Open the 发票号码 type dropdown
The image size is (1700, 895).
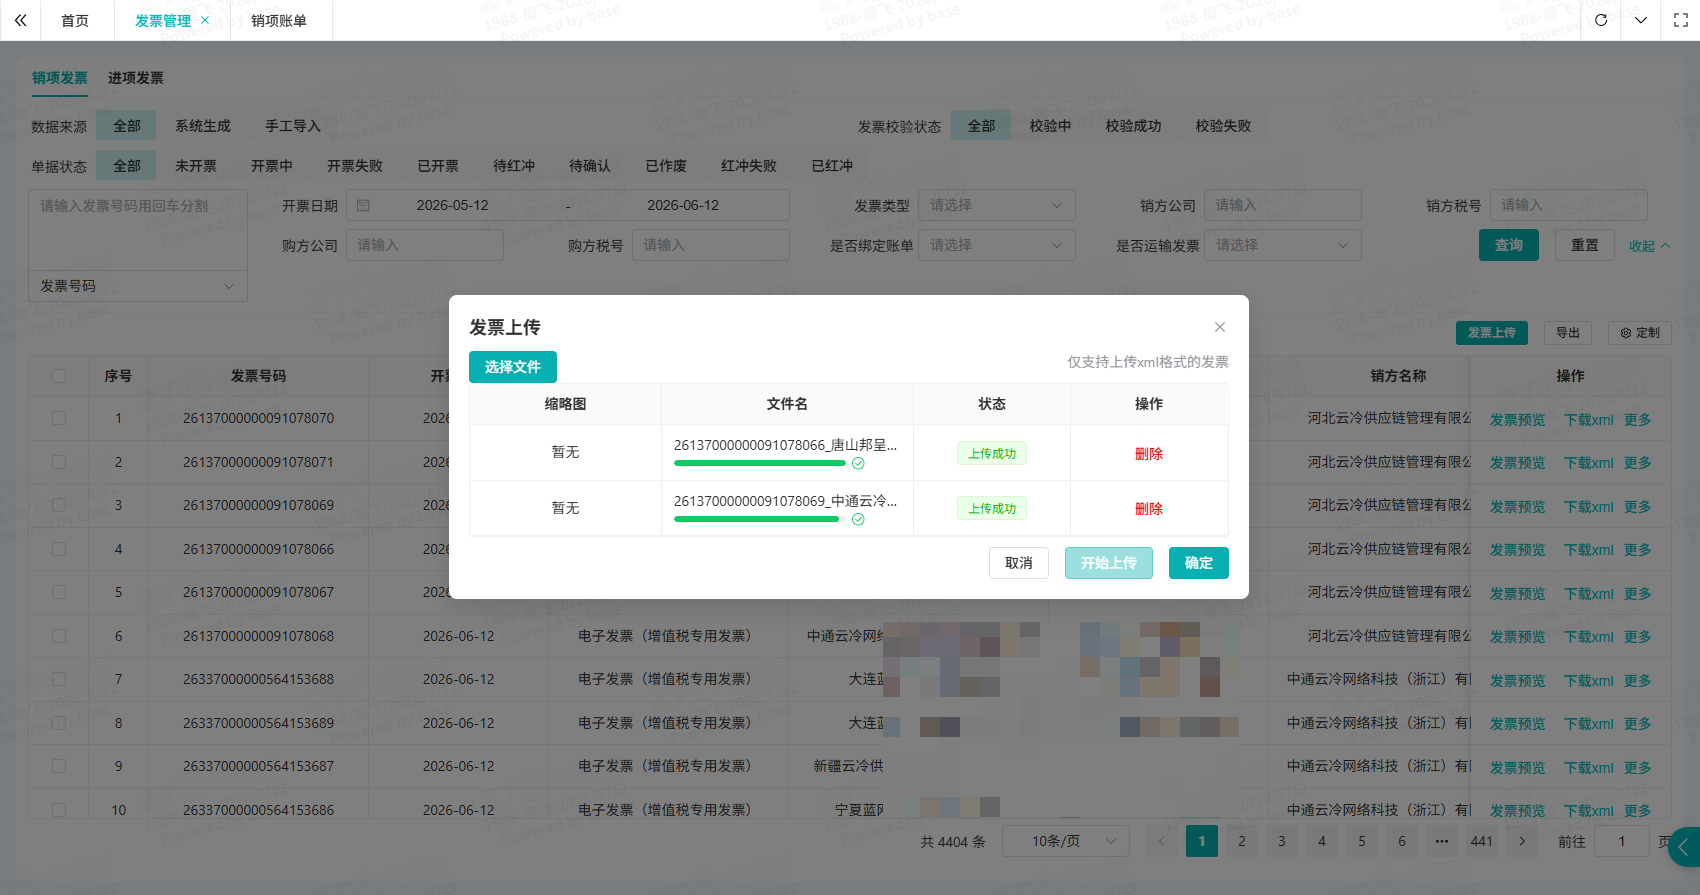[138, 286]
